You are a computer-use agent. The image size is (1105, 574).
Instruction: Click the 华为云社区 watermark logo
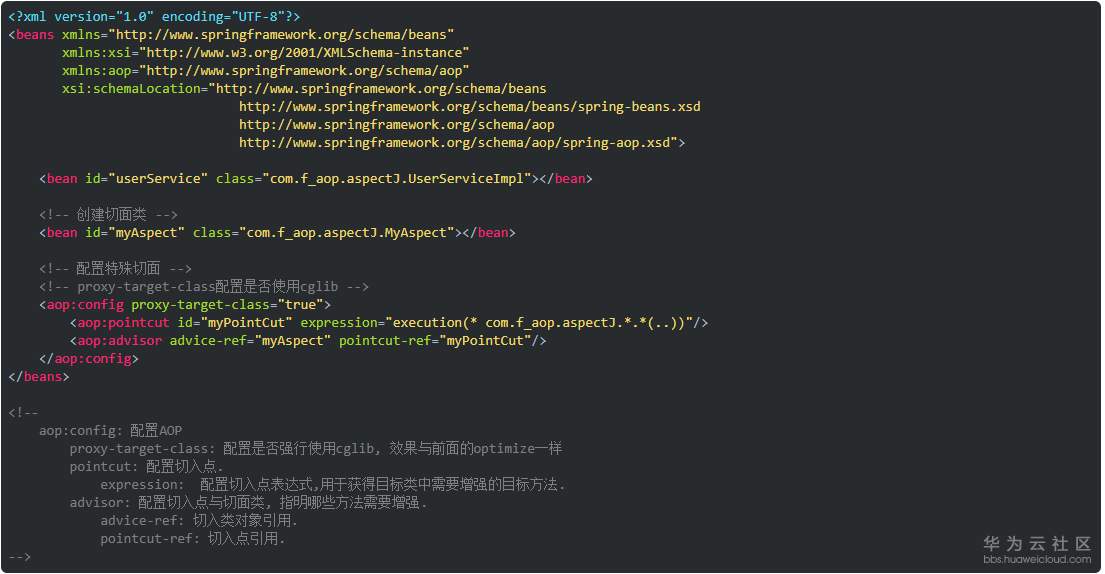click(x=1037, y=543)
